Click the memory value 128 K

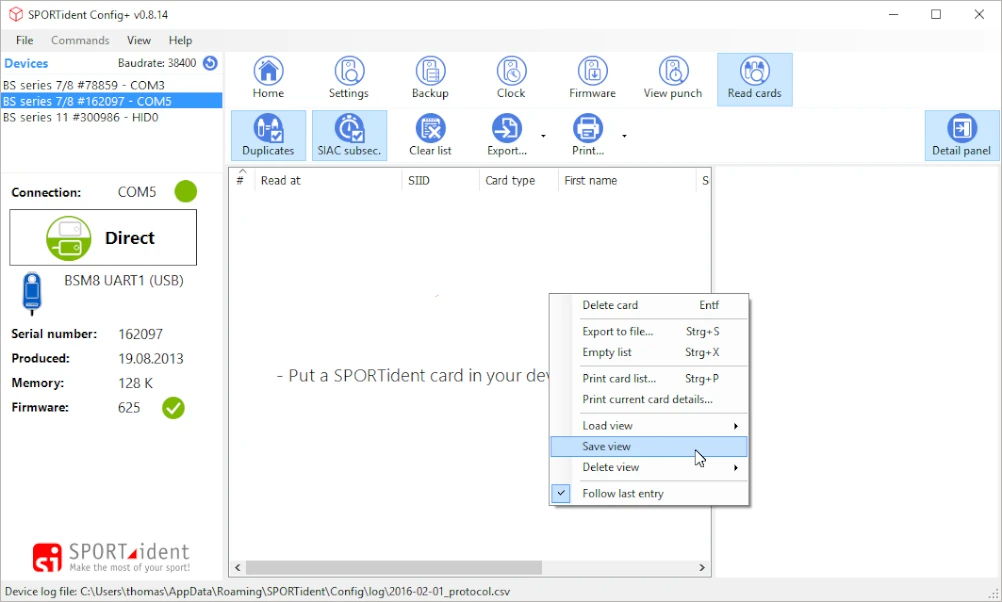point(135,383)
